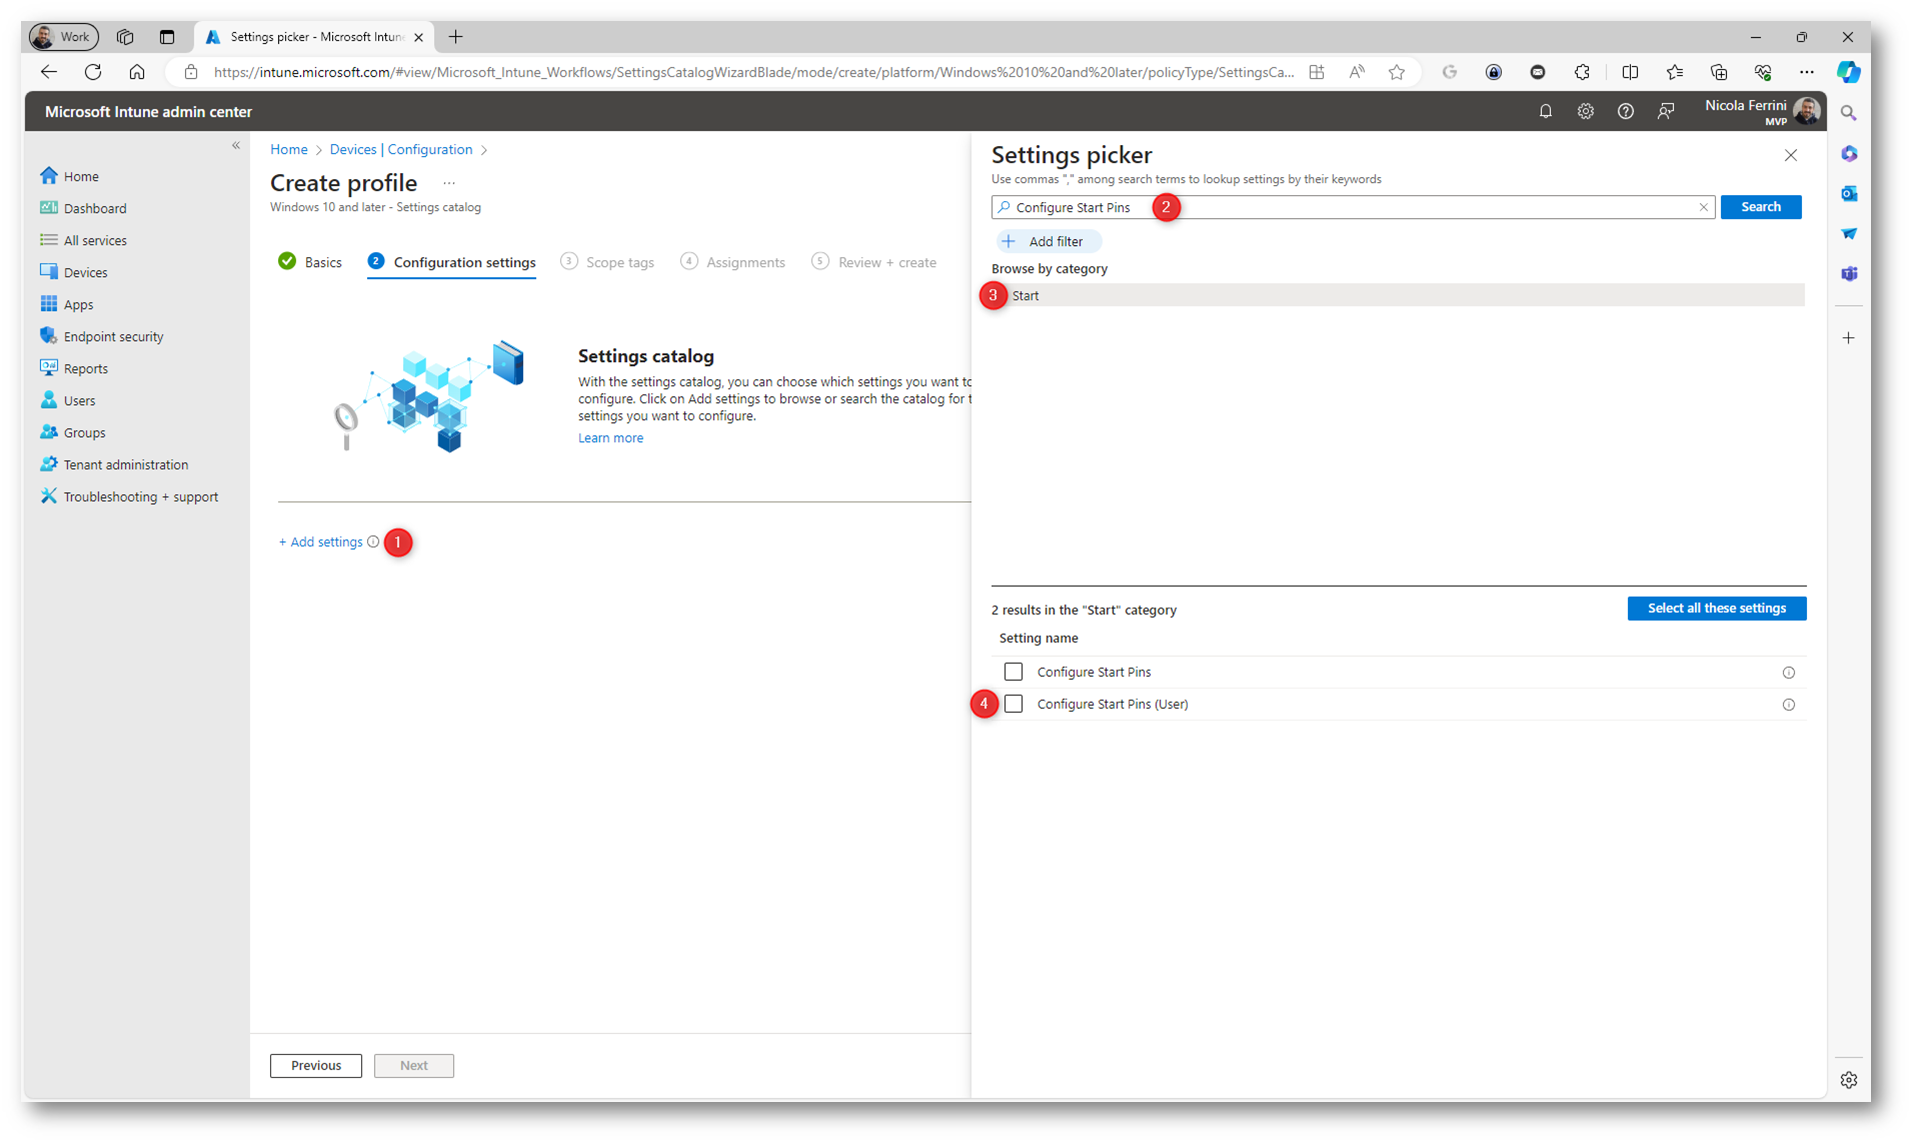Open portal settings gear in header
1913x1144 pixels.
click(x=1585, y=112)
